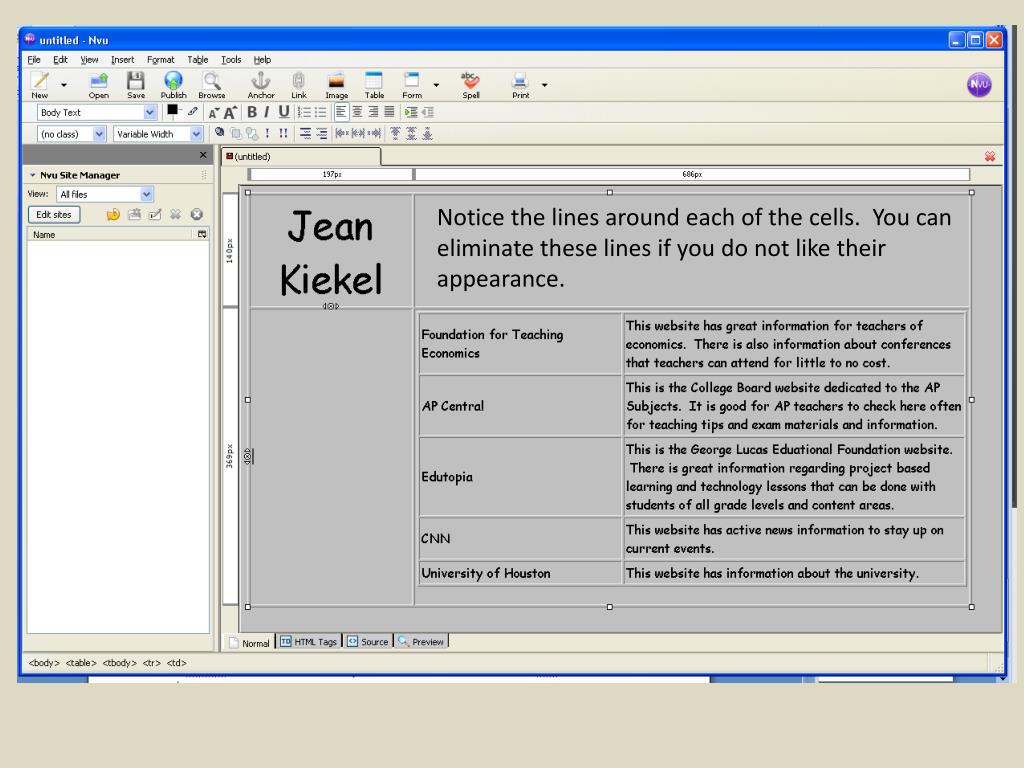
Task: Click the Image toolbar icon
Action: [x=336, y=85]
